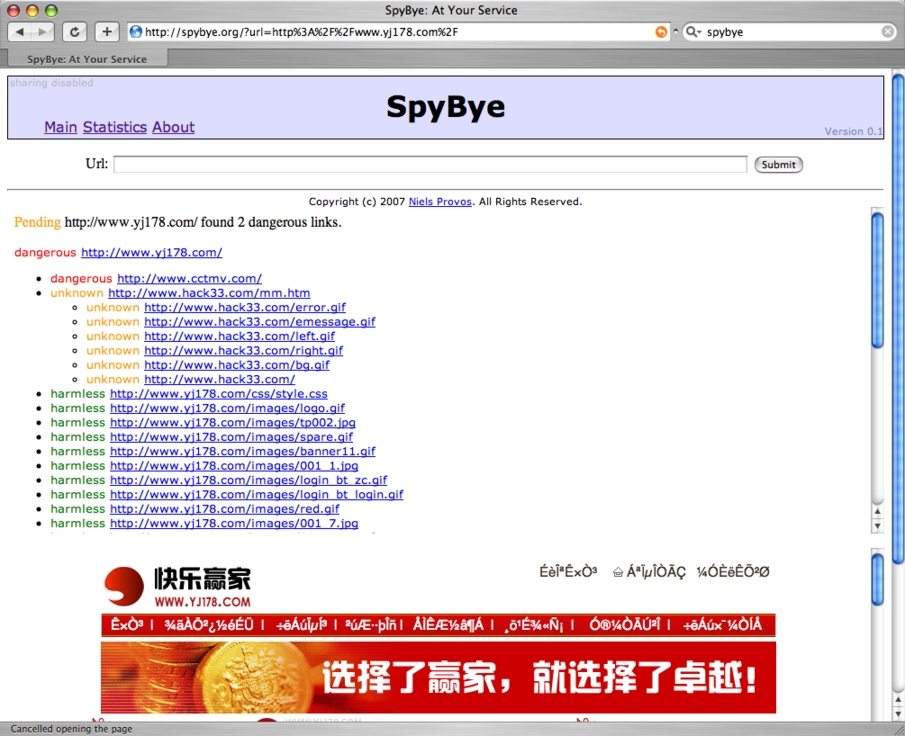This screenshot has height=736, width=905.
Task: Open the yj178.com/images/spare.gif link
Action: click(231, 437)
